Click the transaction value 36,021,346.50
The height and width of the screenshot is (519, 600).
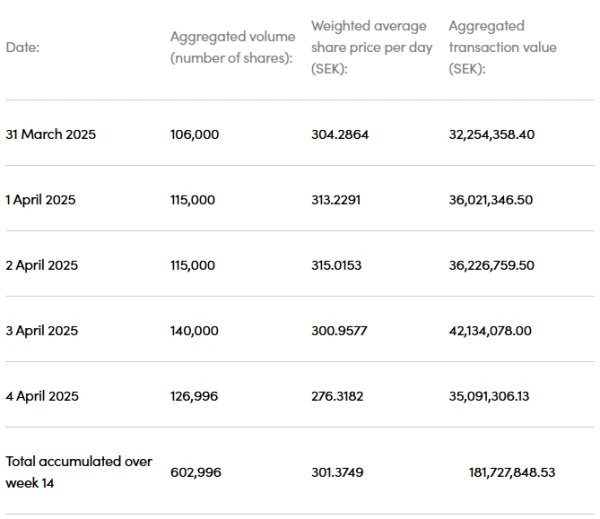click(491, 199)
